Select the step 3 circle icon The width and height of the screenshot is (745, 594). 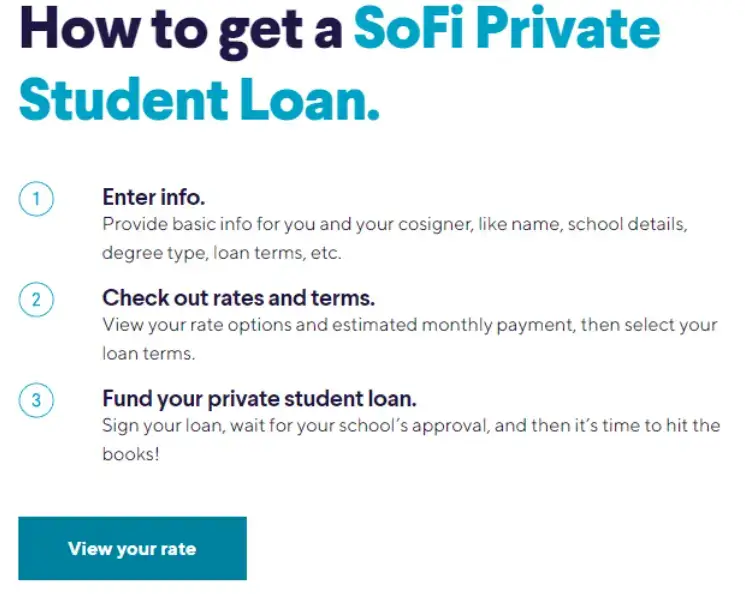pyautogui.click(x=36, y=400)
